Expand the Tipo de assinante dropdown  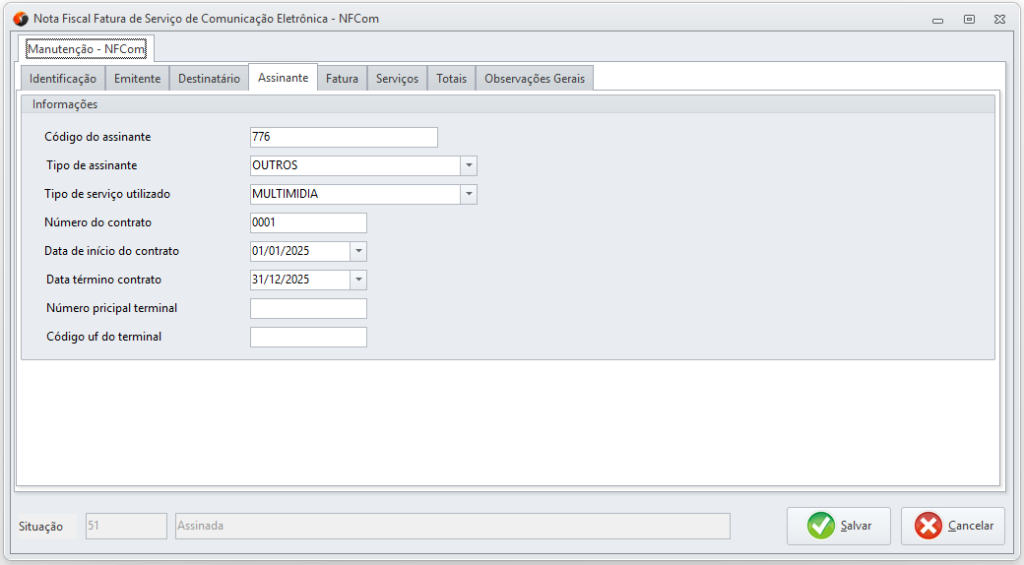(x=469, y=166)
